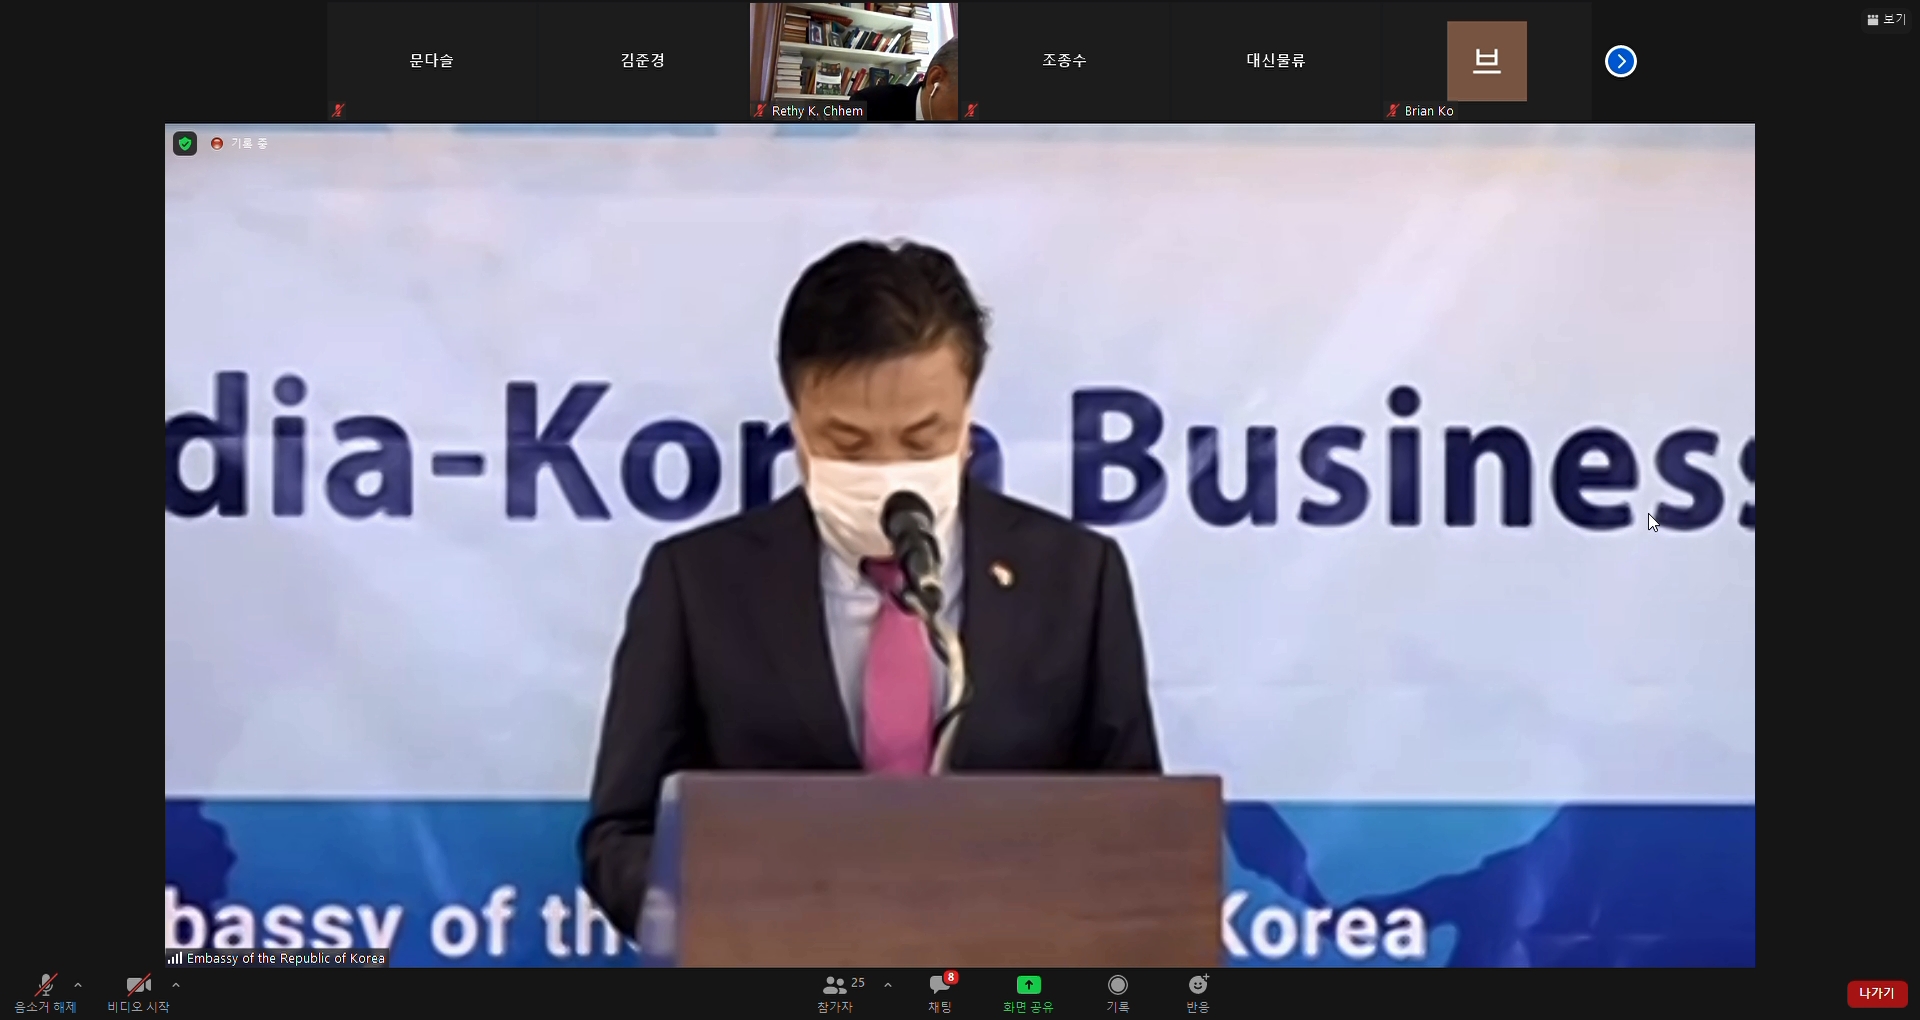Screen dimensions: 1920x1020
Task: Expand participants options arrow
Action: point(888,985)
